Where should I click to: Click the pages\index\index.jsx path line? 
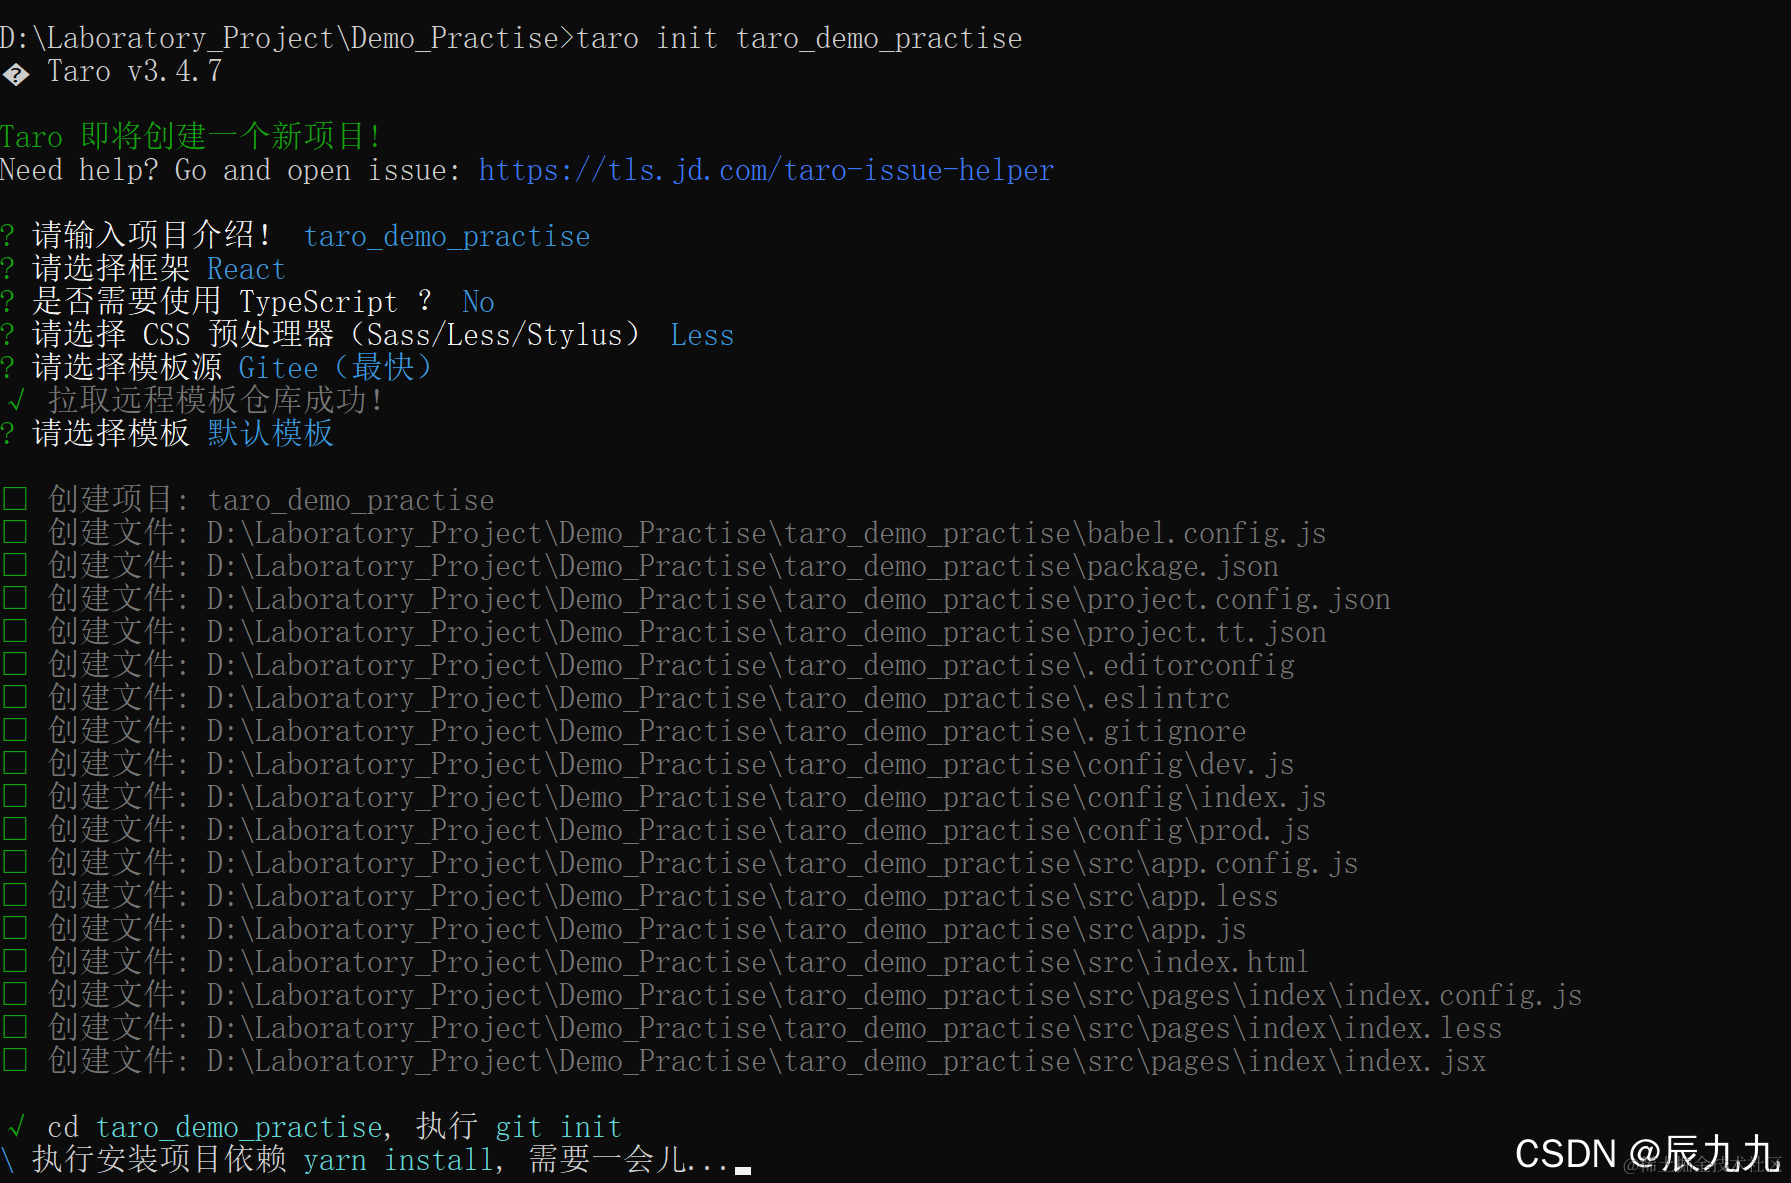point(767,1061)
